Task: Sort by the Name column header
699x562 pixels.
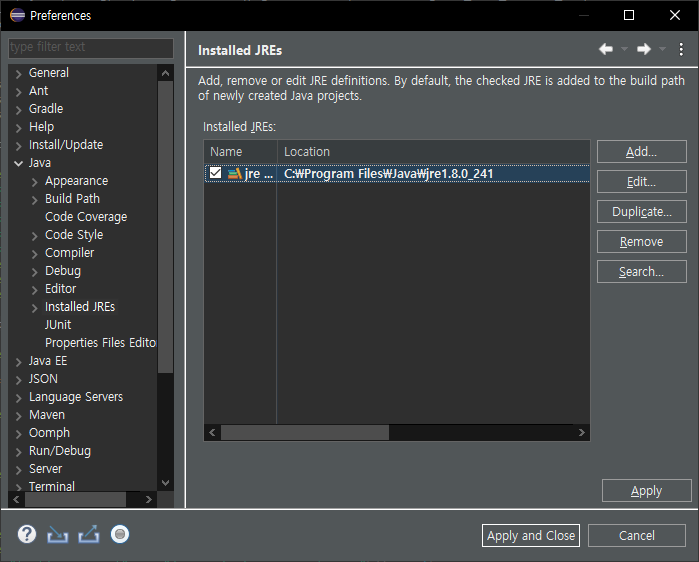Action: click(241, 152)
